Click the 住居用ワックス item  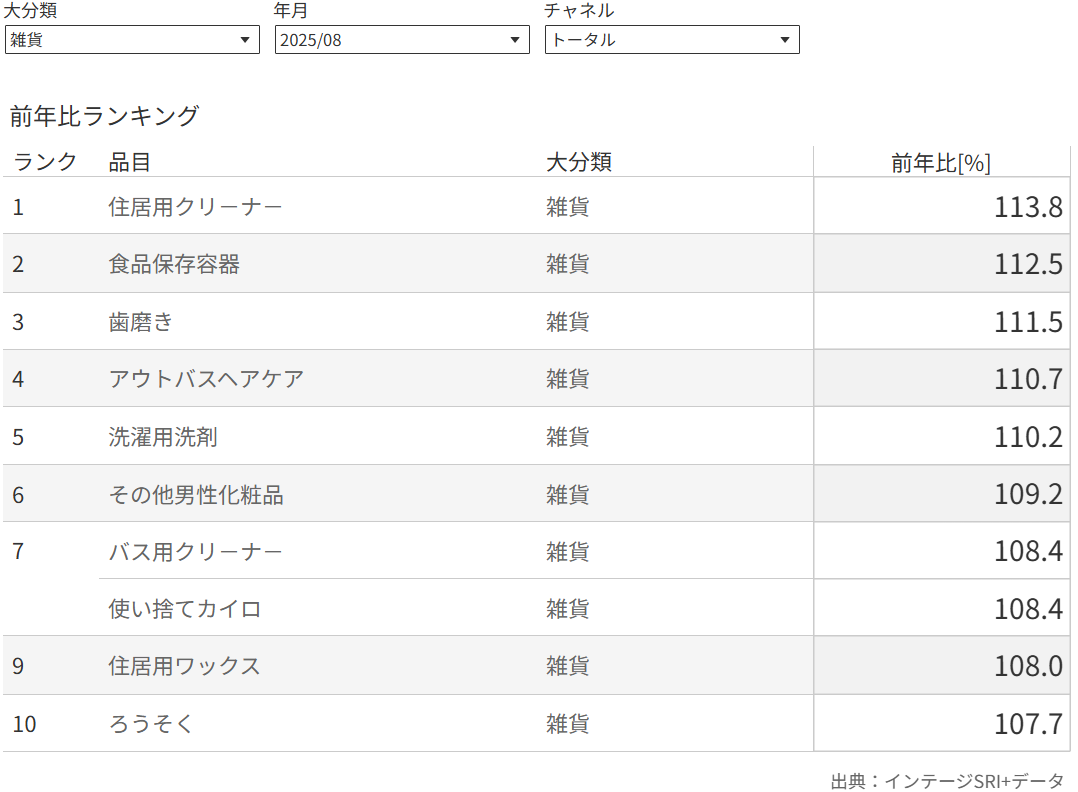coord(184,666)
